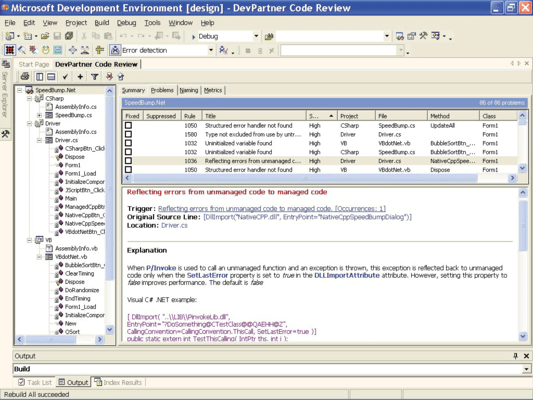Select the DoRandomize method in tree
The image size is (533, 400).
[x=82, y=290]
